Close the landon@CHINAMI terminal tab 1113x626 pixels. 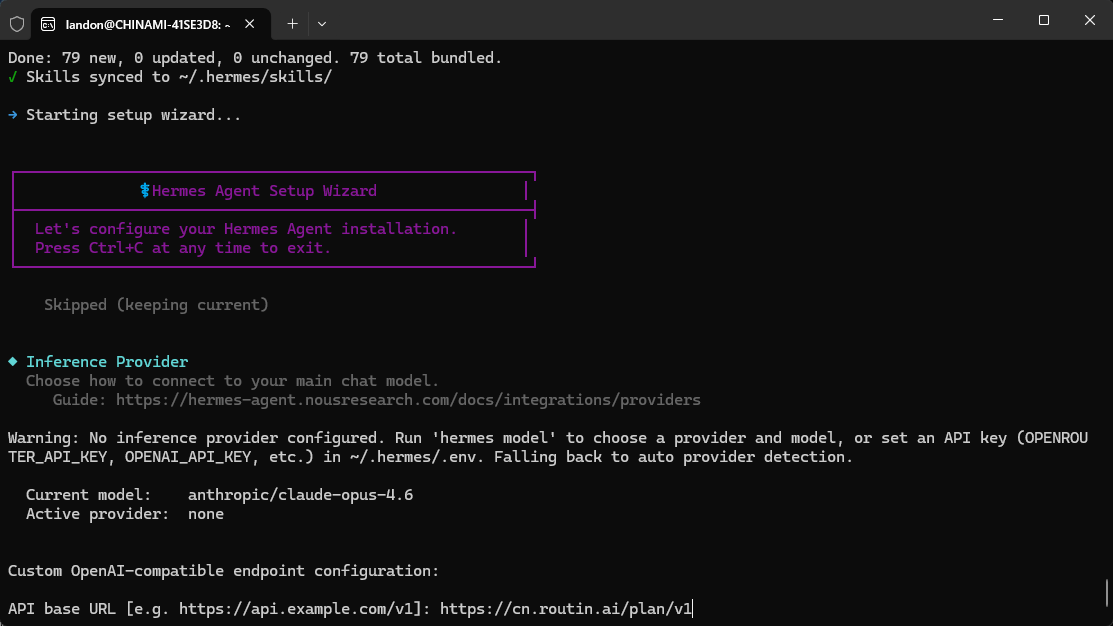(x=255, y=23)
